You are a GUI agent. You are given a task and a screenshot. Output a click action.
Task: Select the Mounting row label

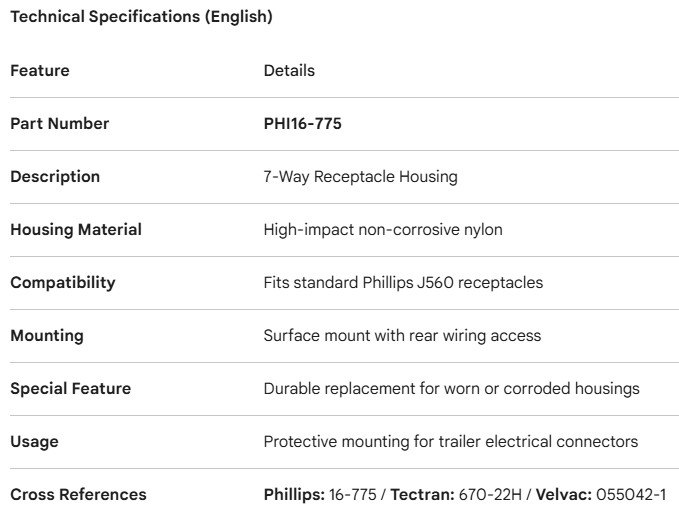[46, 336]
